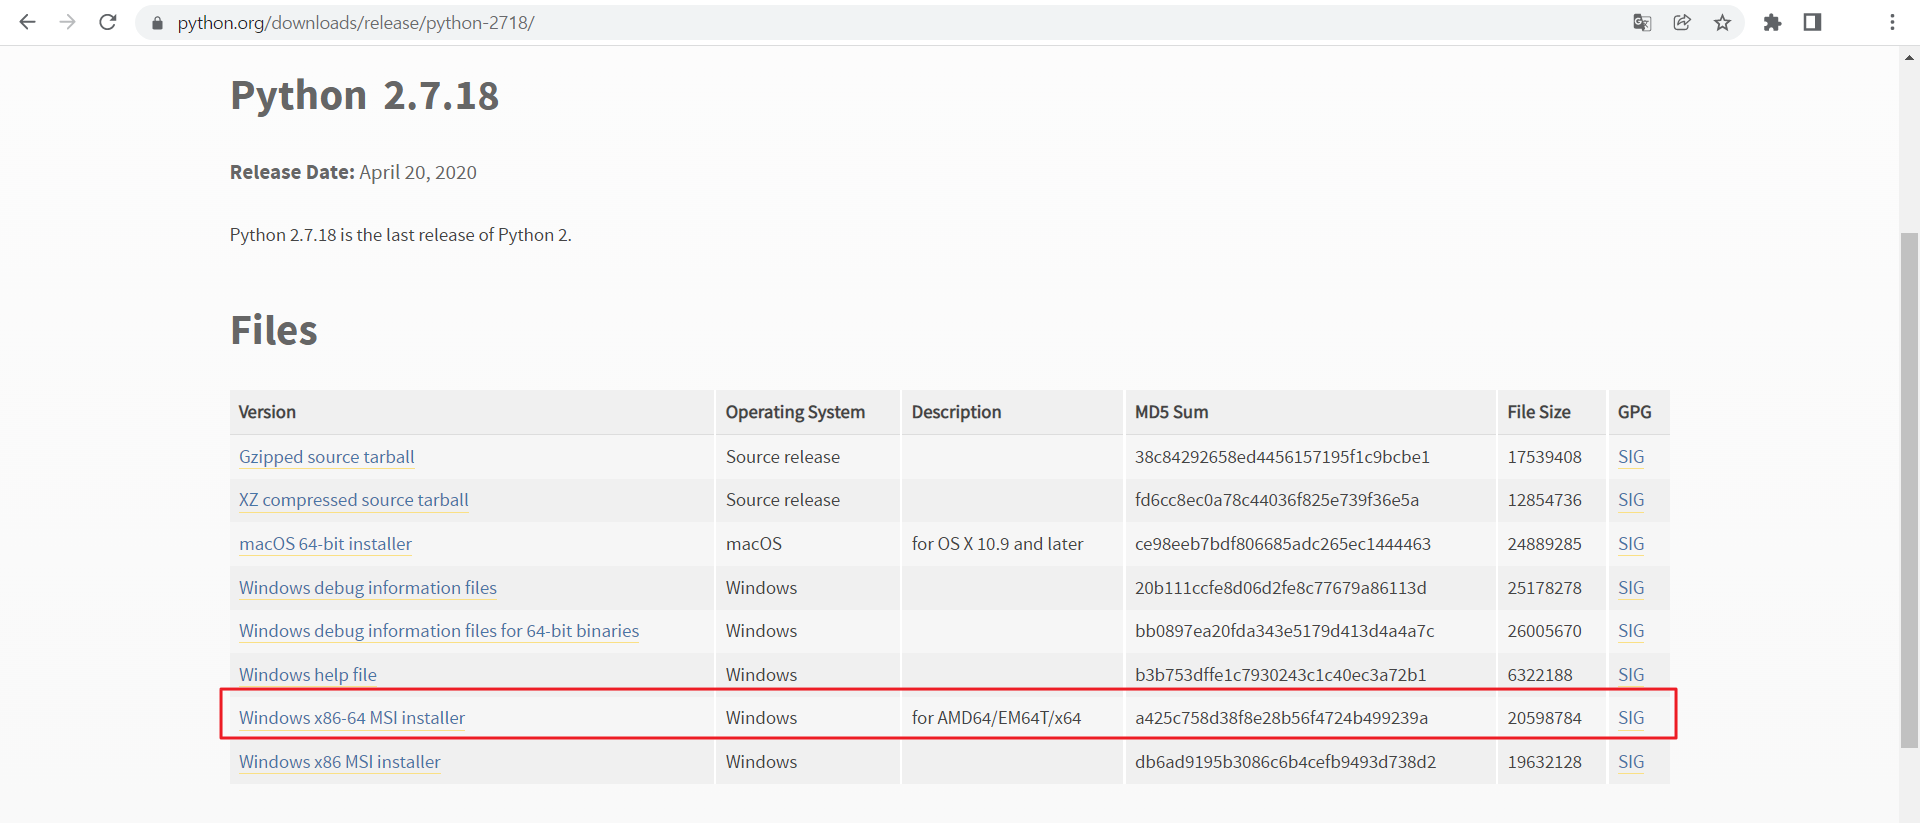Toggle the browser side panel

click(x=1812, y=22)
